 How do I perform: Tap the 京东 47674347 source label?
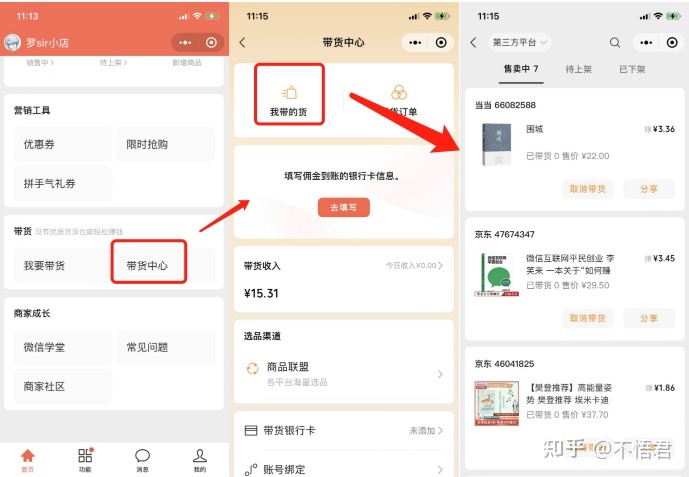pyautogui.click(x=504, y=234)
